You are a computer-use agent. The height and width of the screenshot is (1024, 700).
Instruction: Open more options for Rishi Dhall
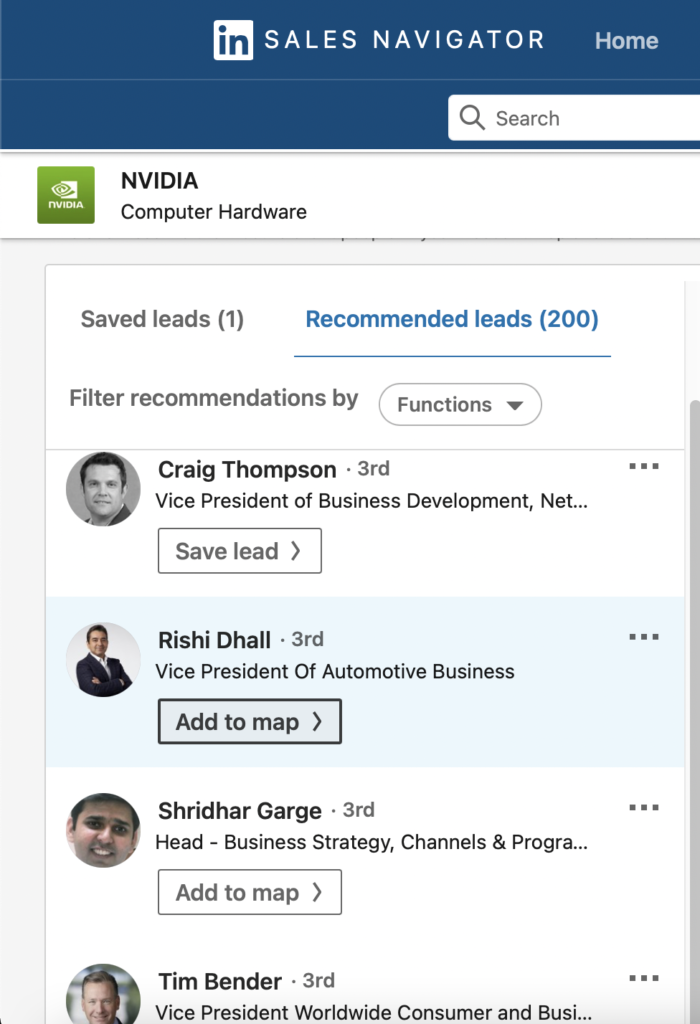(643, 637)
